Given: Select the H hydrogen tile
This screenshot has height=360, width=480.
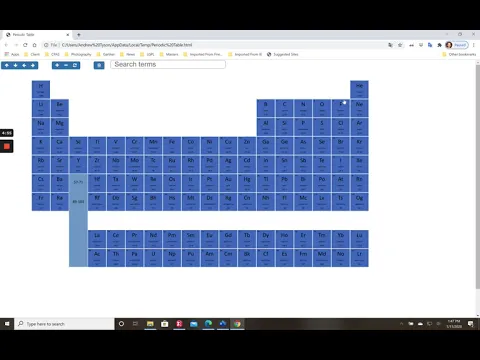Looking at the screenshot, I should [41, 89].
